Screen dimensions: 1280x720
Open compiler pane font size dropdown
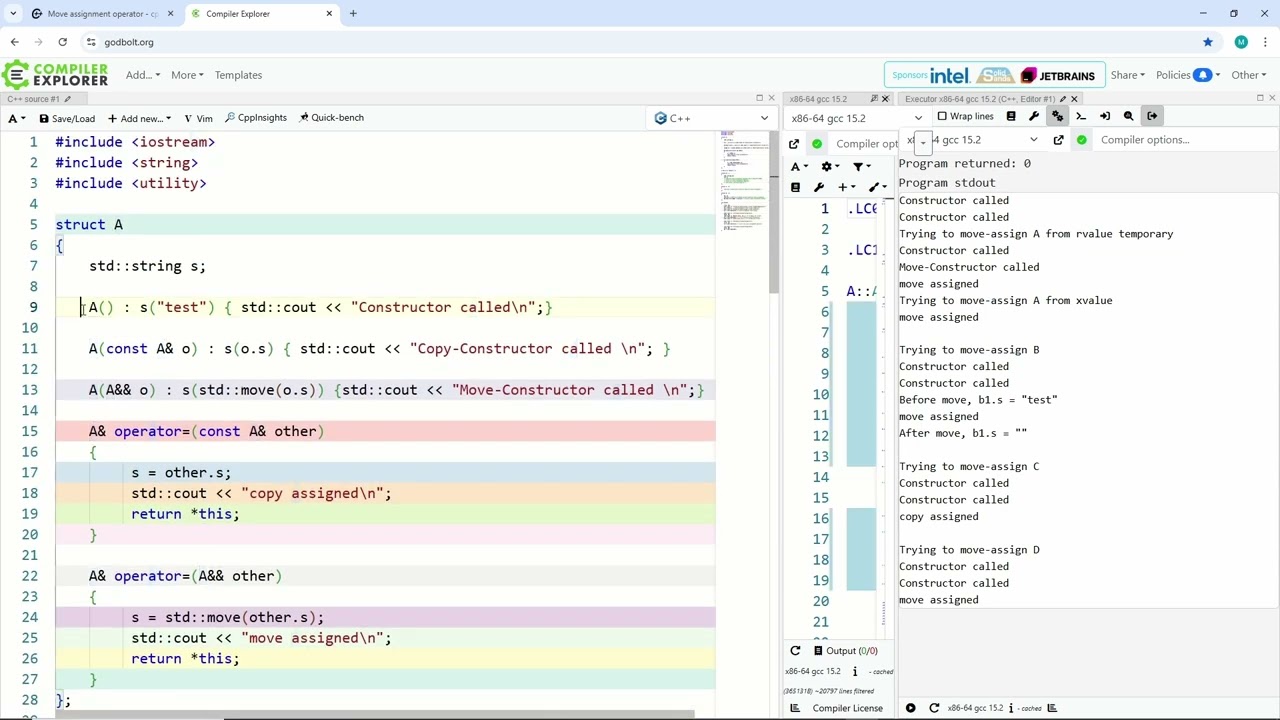click(800, 166)
